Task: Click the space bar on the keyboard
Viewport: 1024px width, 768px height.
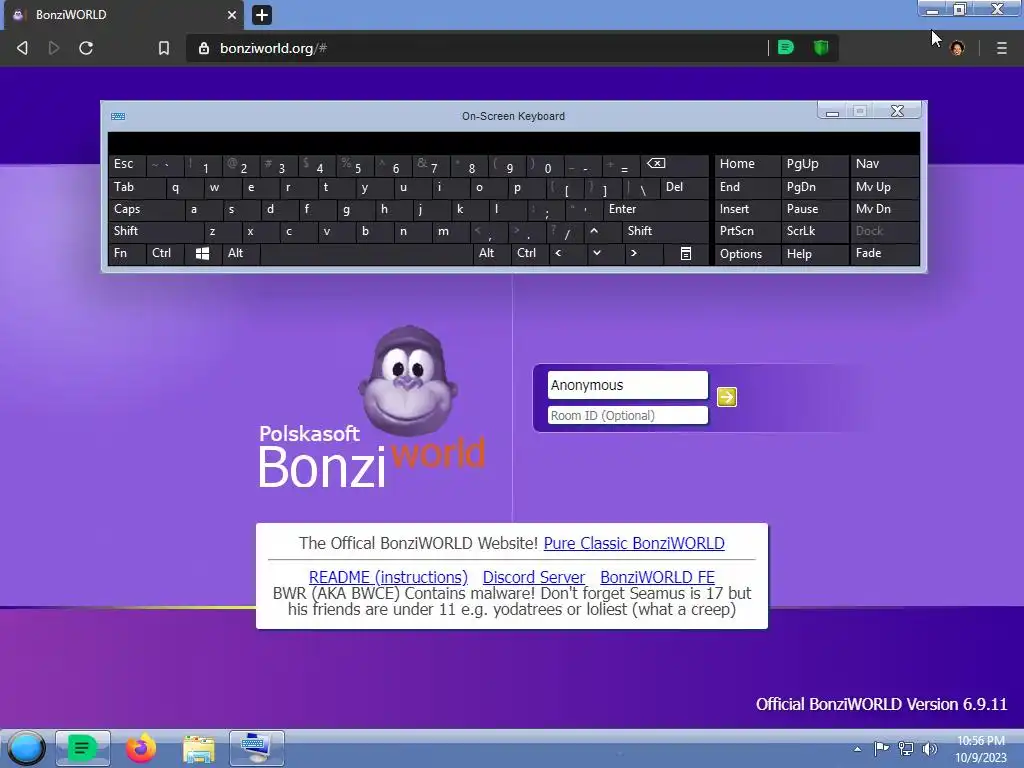Action: [366, 253]
